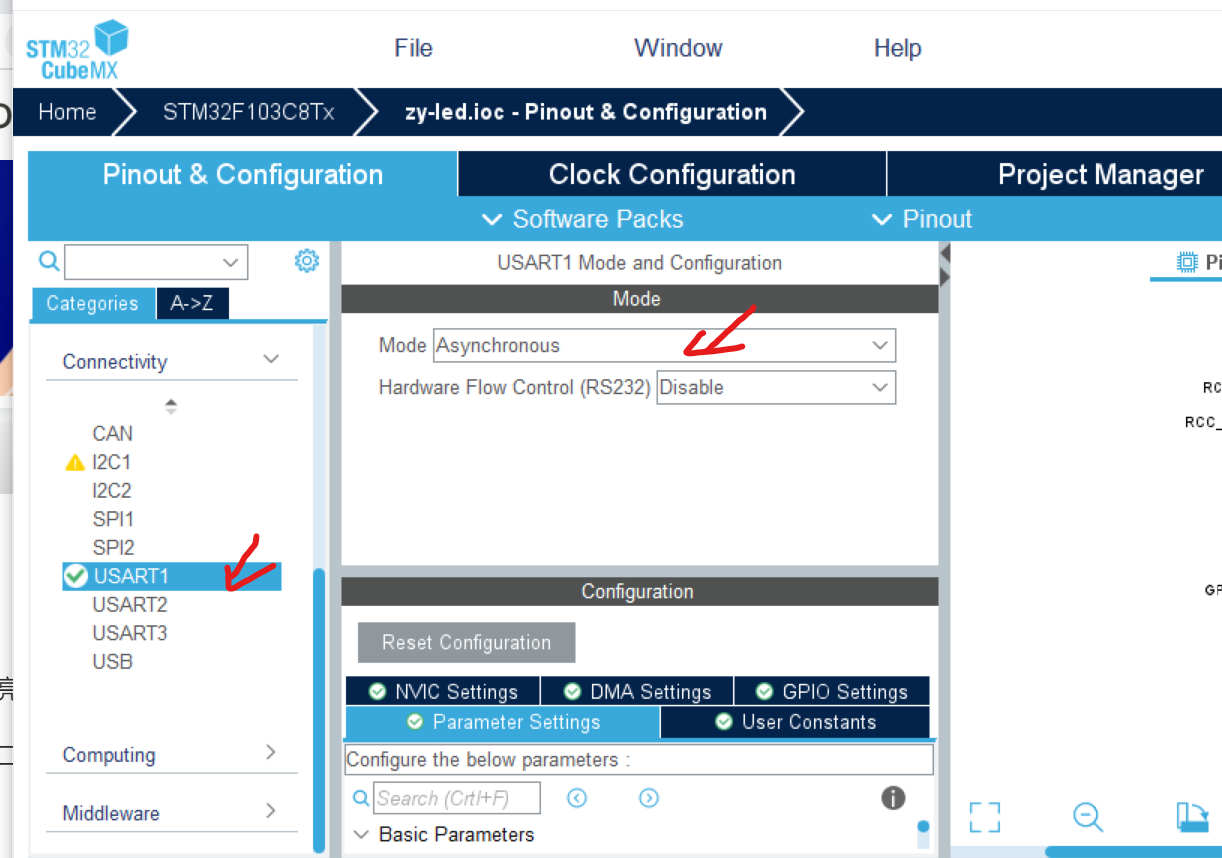Click the I2C1 warning icon
1222x858 pixels.
(x=74, y=462)
